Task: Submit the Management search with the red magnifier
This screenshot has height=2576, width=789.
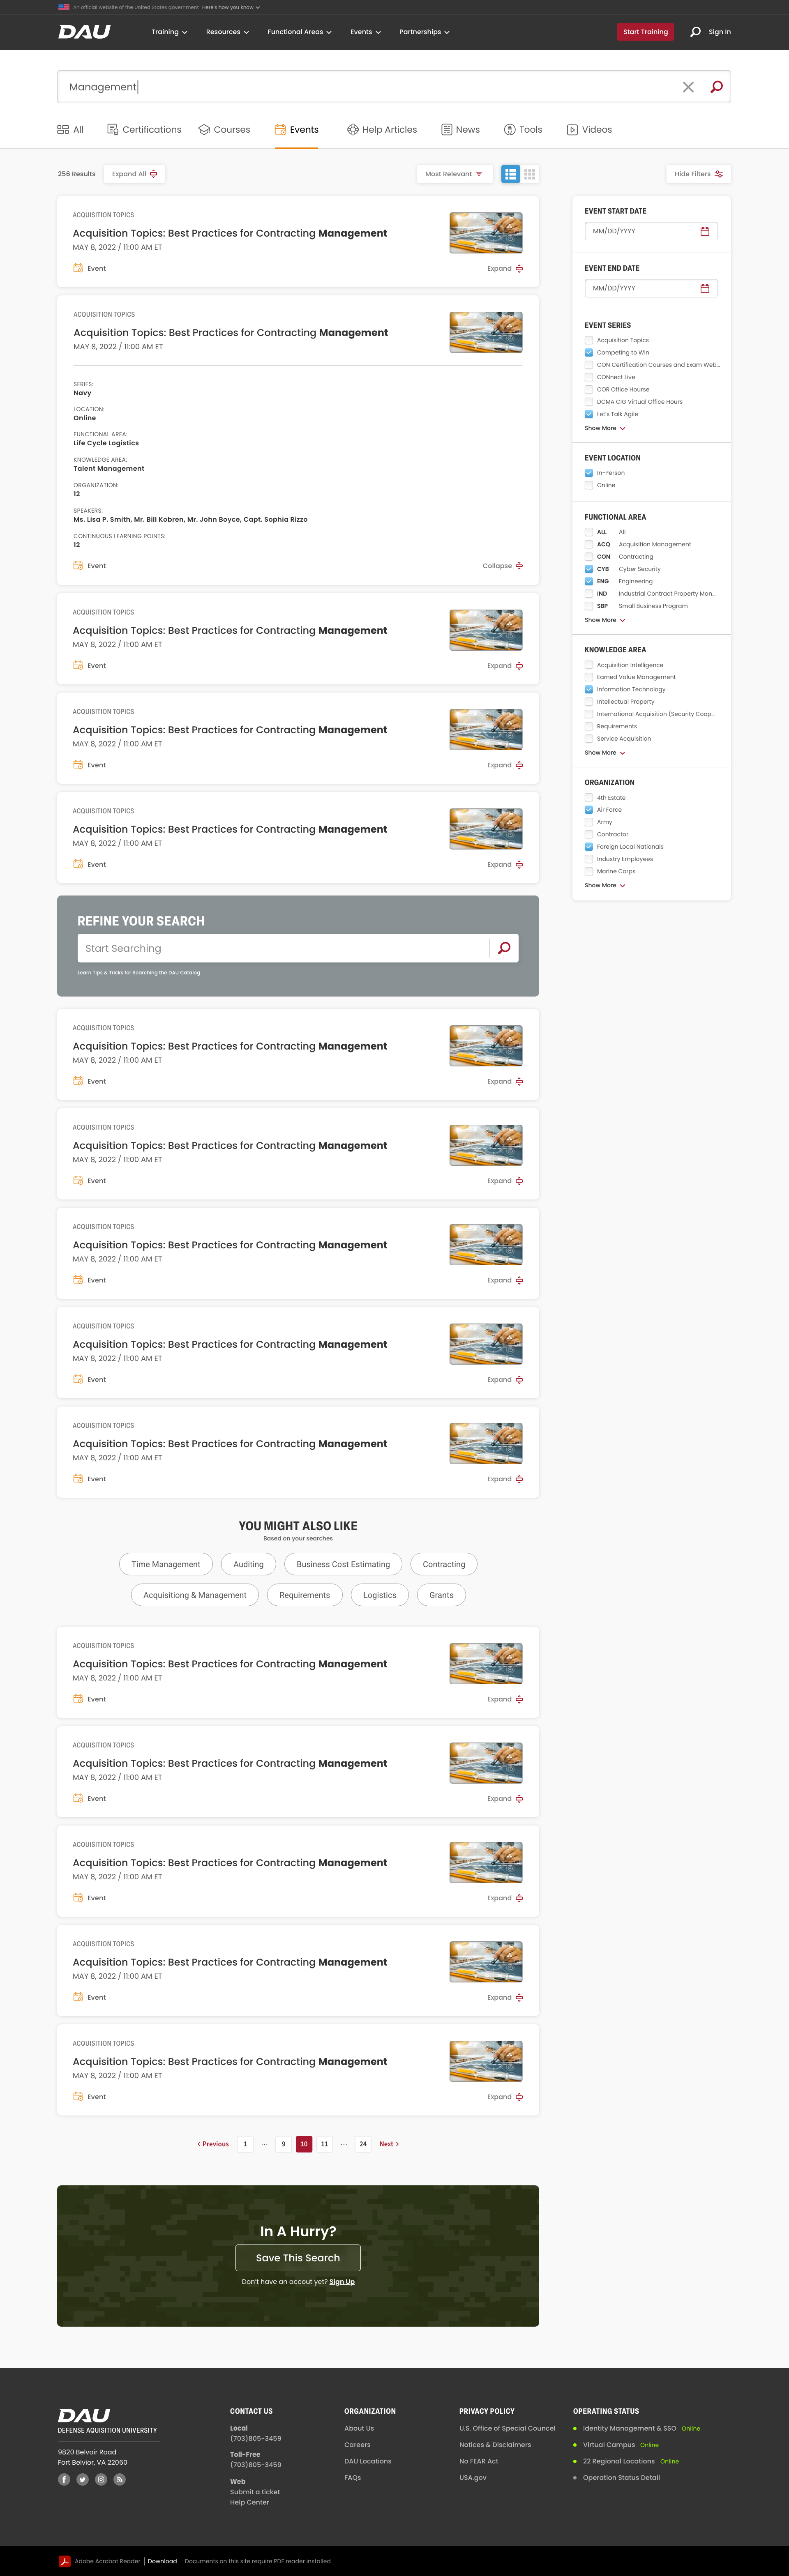Action: (x=716, y=87)
